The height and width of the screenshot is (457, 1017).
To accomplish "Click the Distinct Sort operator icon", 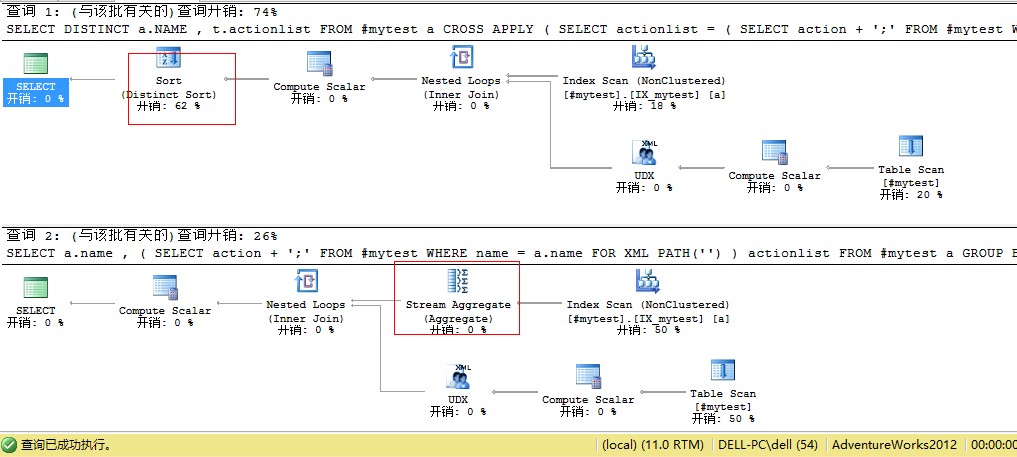I will point(168,60).
